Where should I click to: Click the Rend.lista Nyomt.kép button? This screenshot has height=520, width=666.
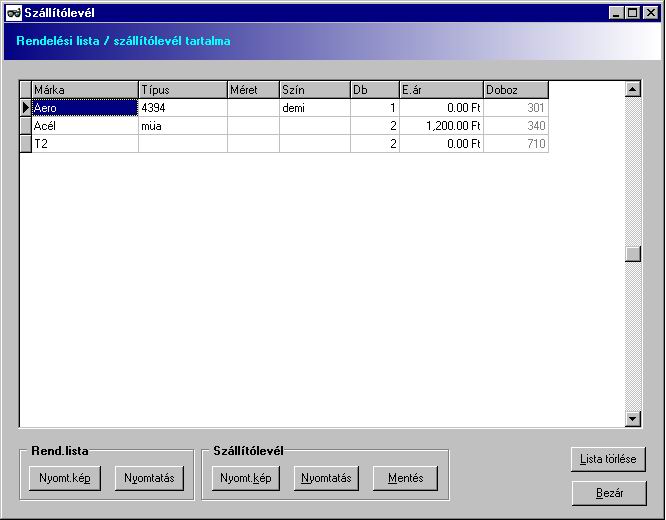pyautogui.click(x=65, y=478)
